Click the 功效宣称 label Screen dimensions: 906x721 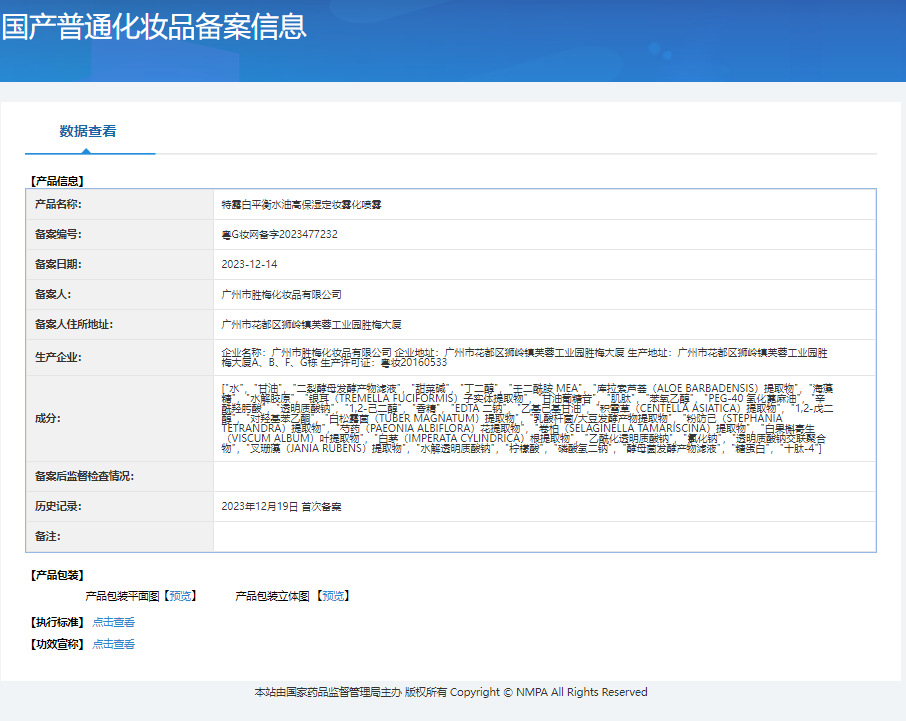(57, 644)
